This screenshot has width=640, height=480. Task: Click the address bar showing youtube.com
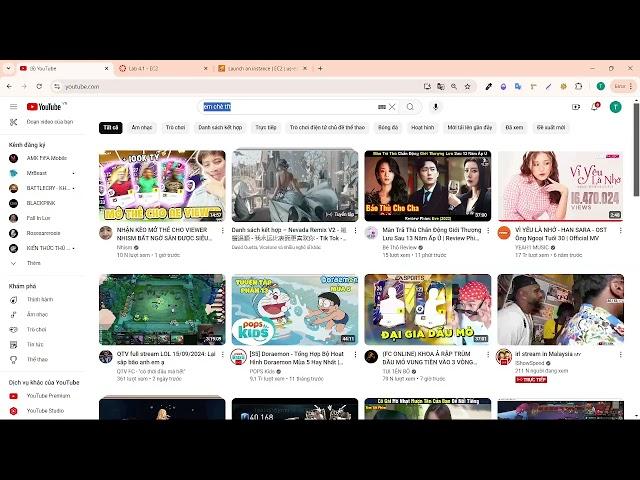237,87
